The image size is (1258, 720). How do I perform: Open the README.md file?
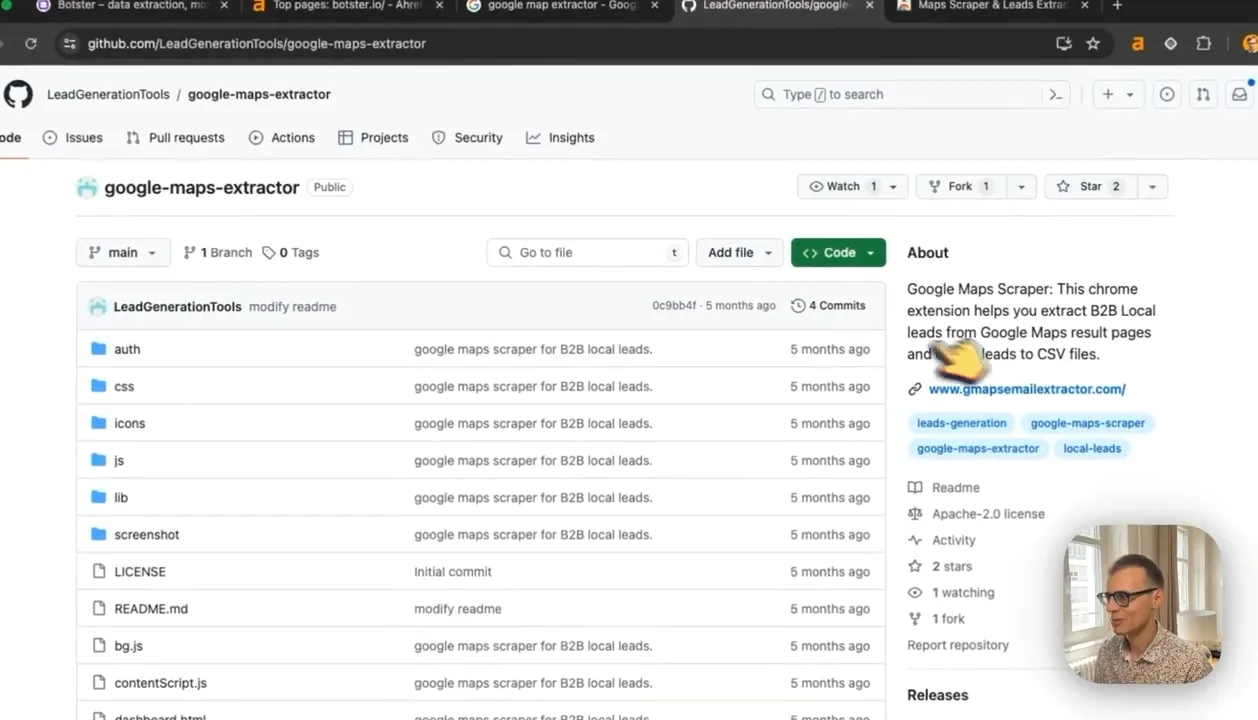coord(151,609)
